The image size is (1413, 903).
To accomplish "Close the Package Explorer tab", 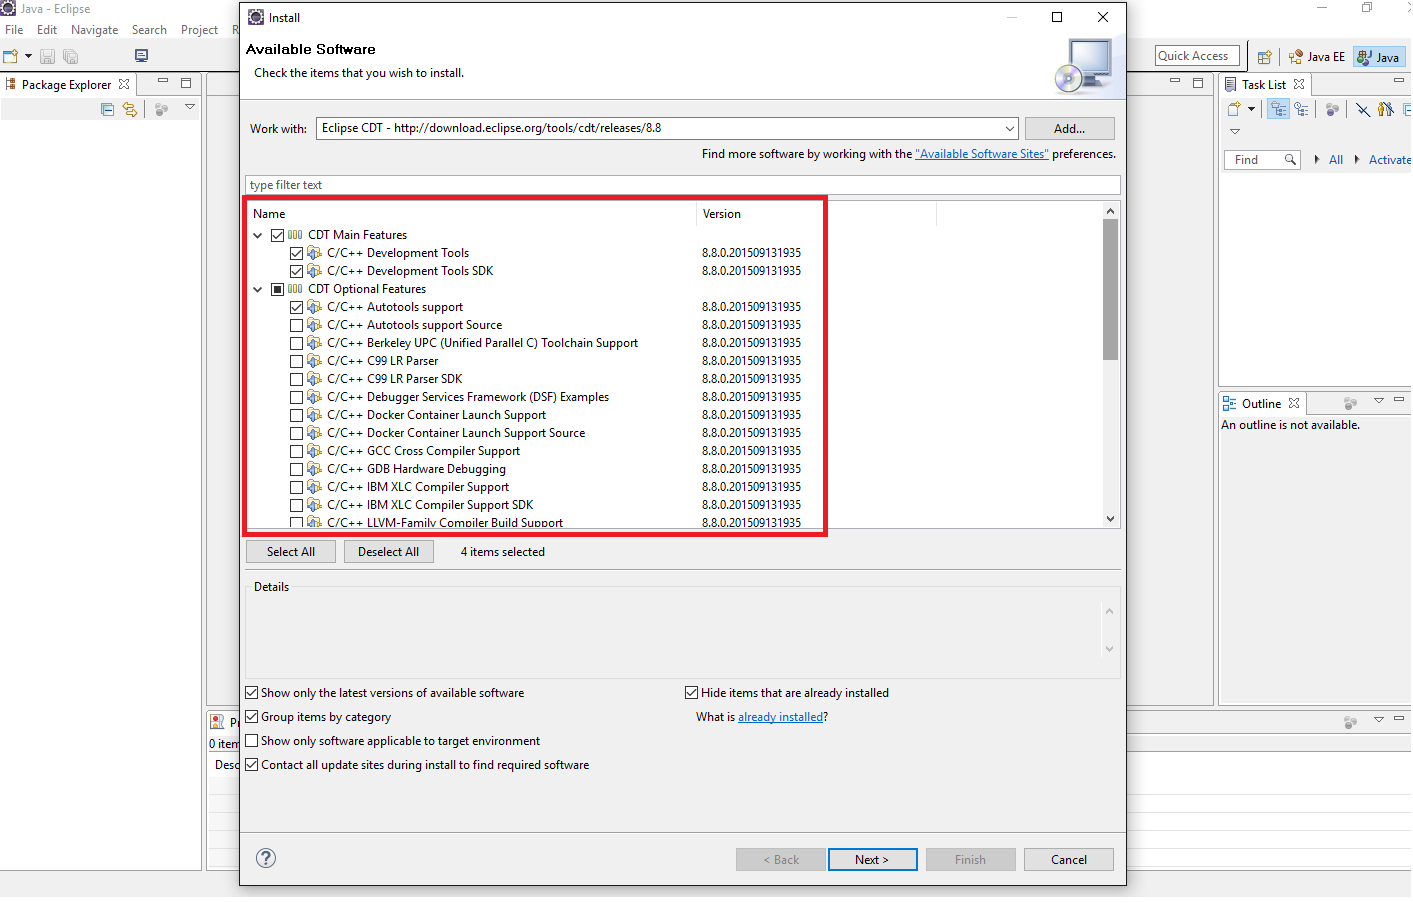I will pyautogui.click(x=124, y=84).
